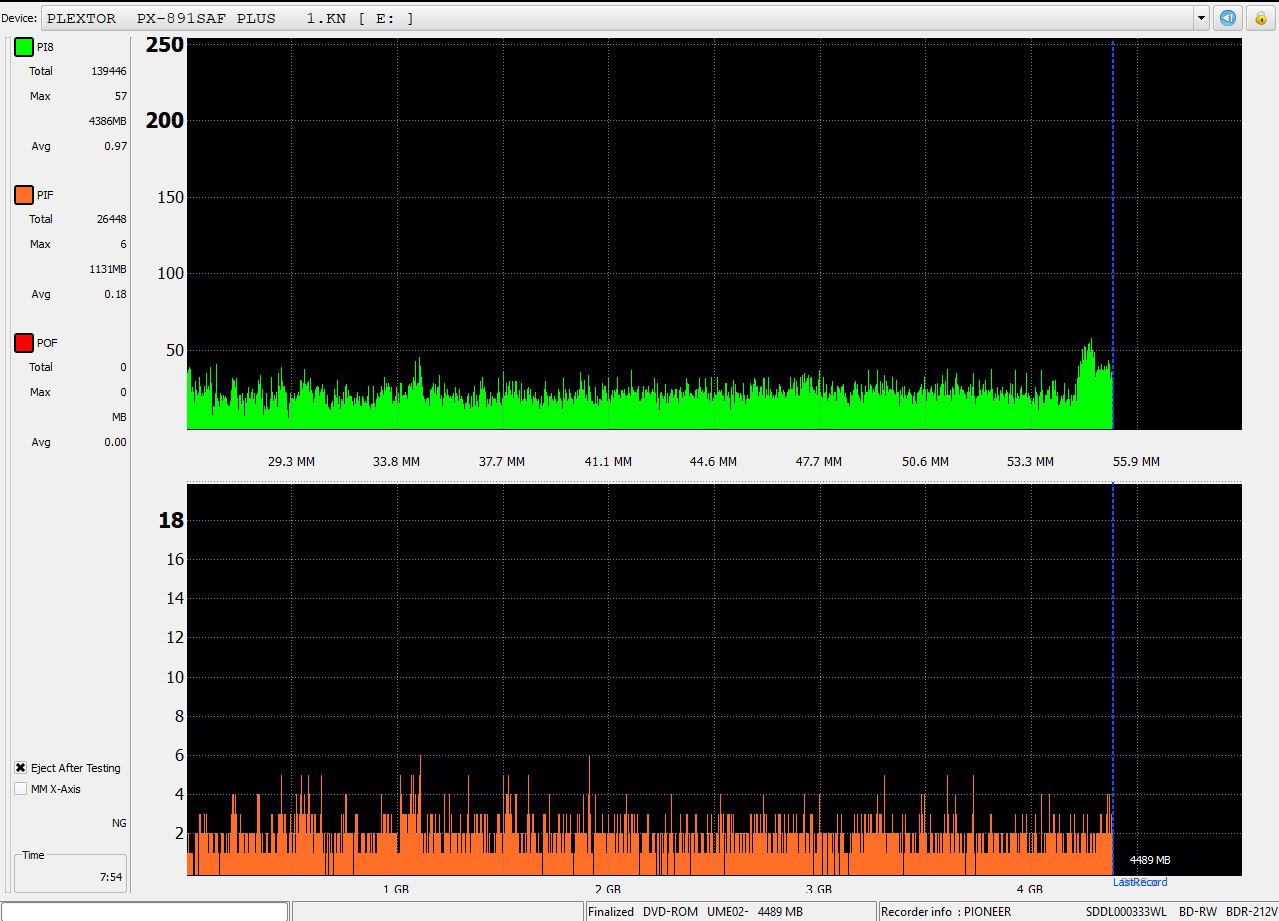Click the blue dashed end line in upper graph
Screen dimensions: 1279x921
(x=1112, y=200)
